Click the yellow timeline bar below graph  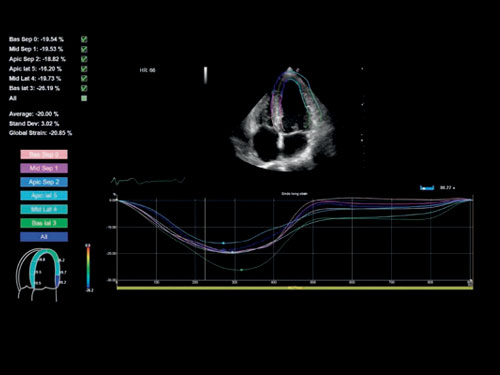coord(295,288)
